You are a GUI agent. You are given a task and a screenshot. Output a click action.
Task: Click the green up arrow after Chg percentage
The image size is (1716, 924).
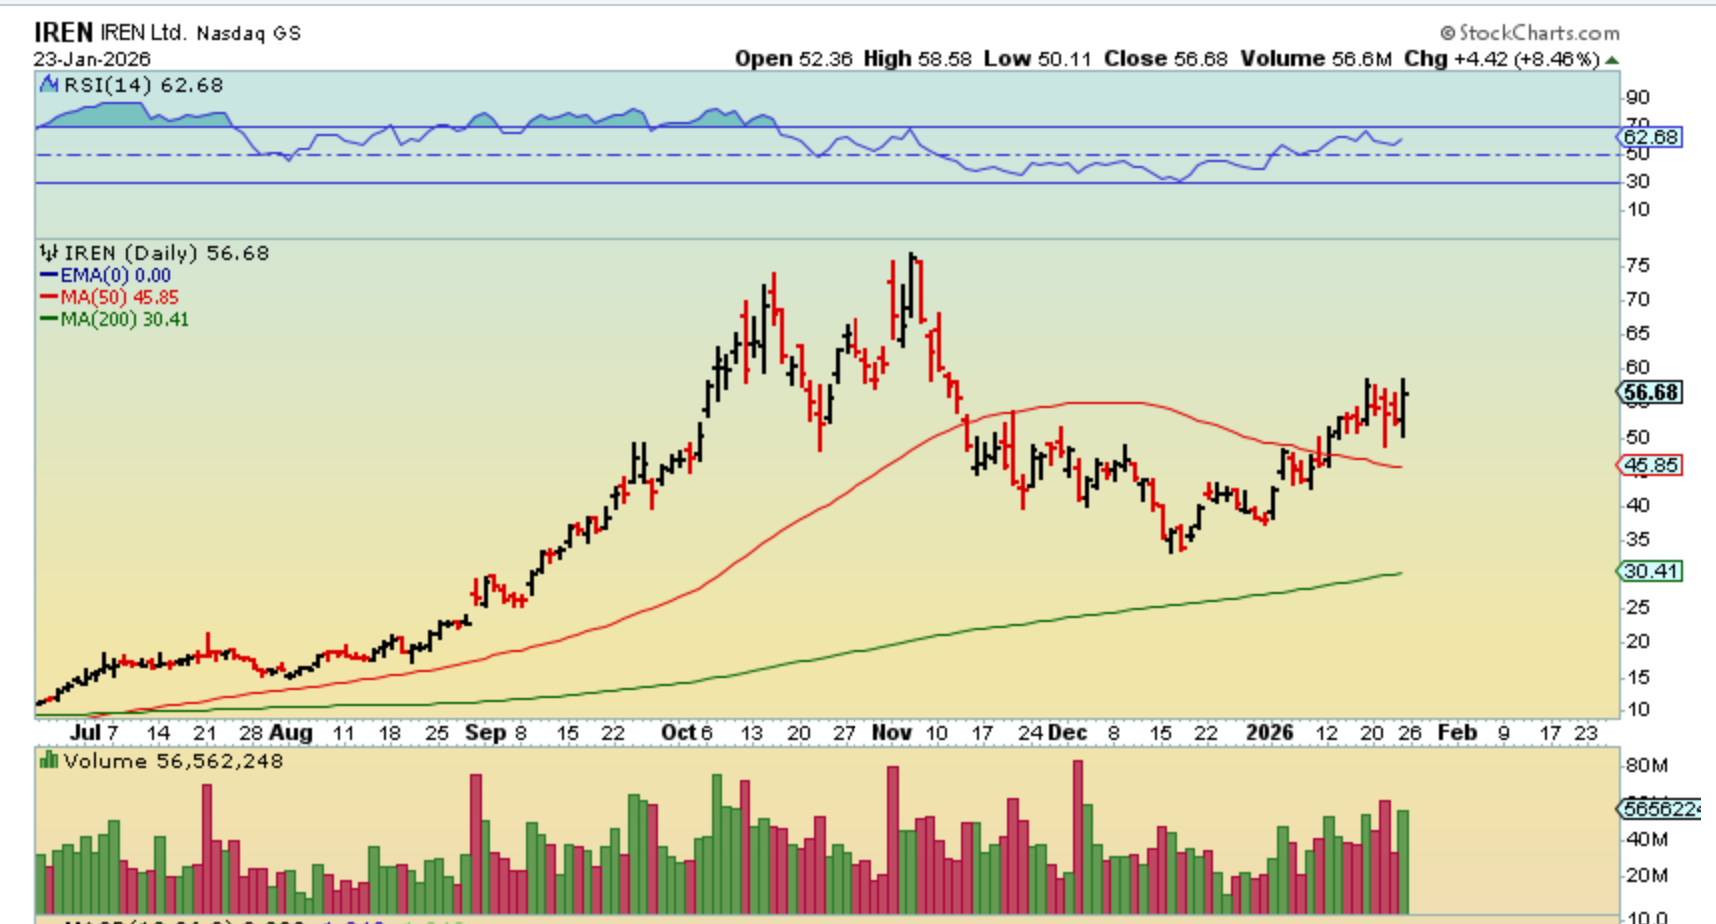[1612, 60]
